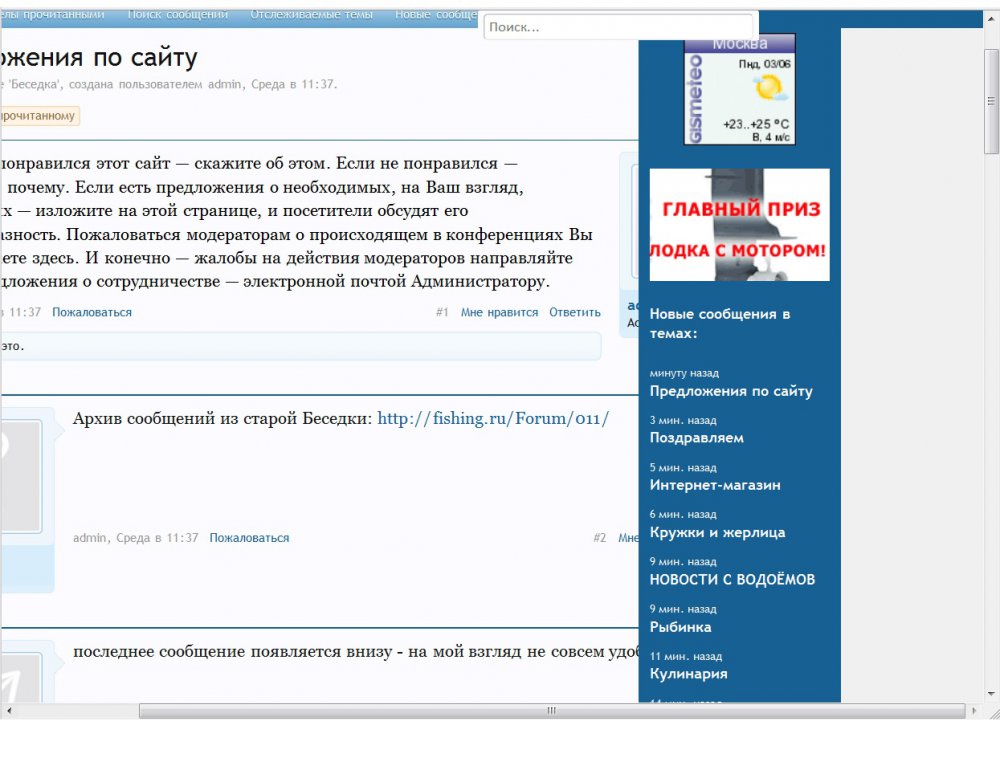This screenshot has height=778, width=1000.
Task: Click the Gismeteo Moscow weather widget
Action: 739,90
